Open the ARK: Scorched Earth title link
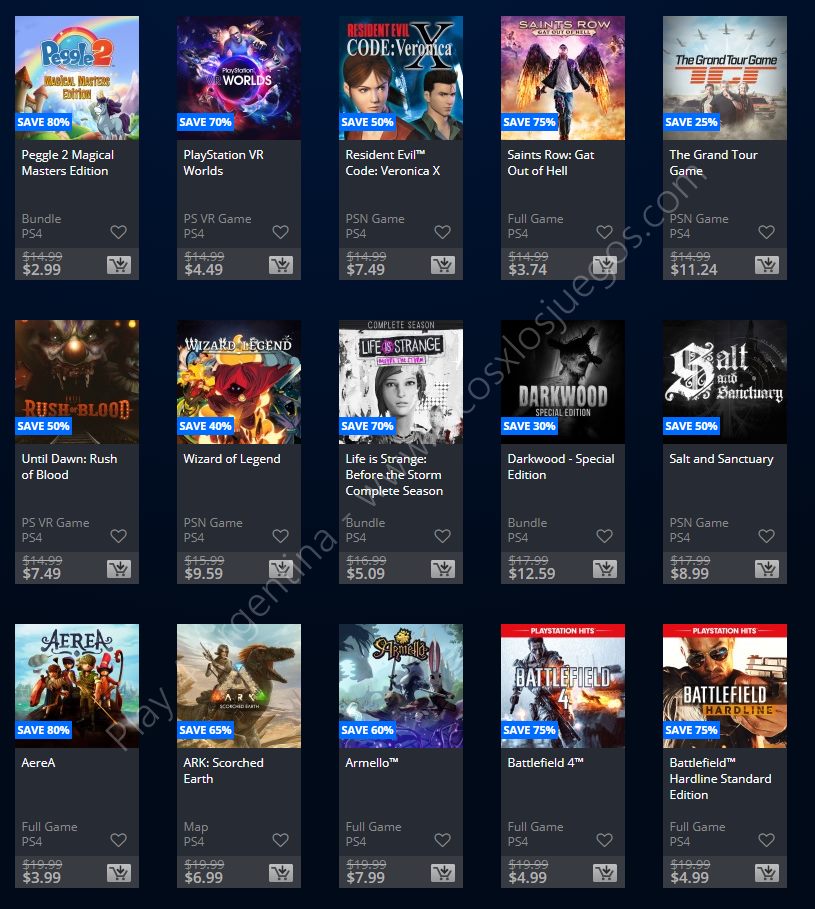 pyautogui.click(x=223, y=770)
